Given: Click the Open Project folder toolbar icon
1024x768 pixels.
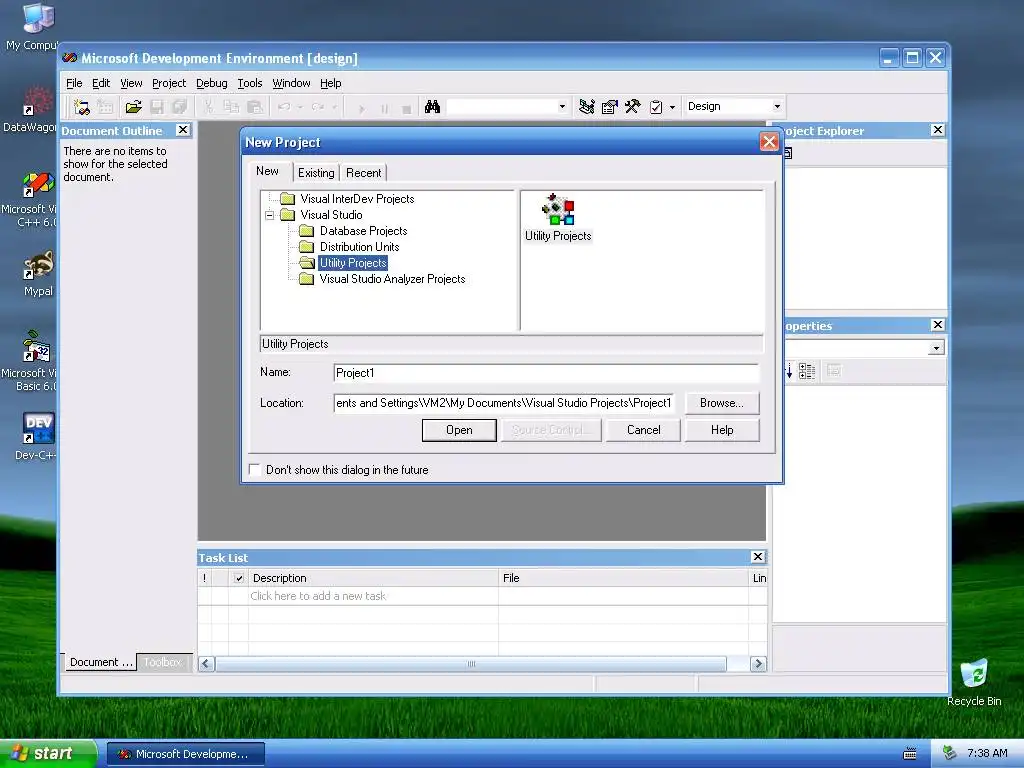Looking at the screenshot, I should coord(133,107).
